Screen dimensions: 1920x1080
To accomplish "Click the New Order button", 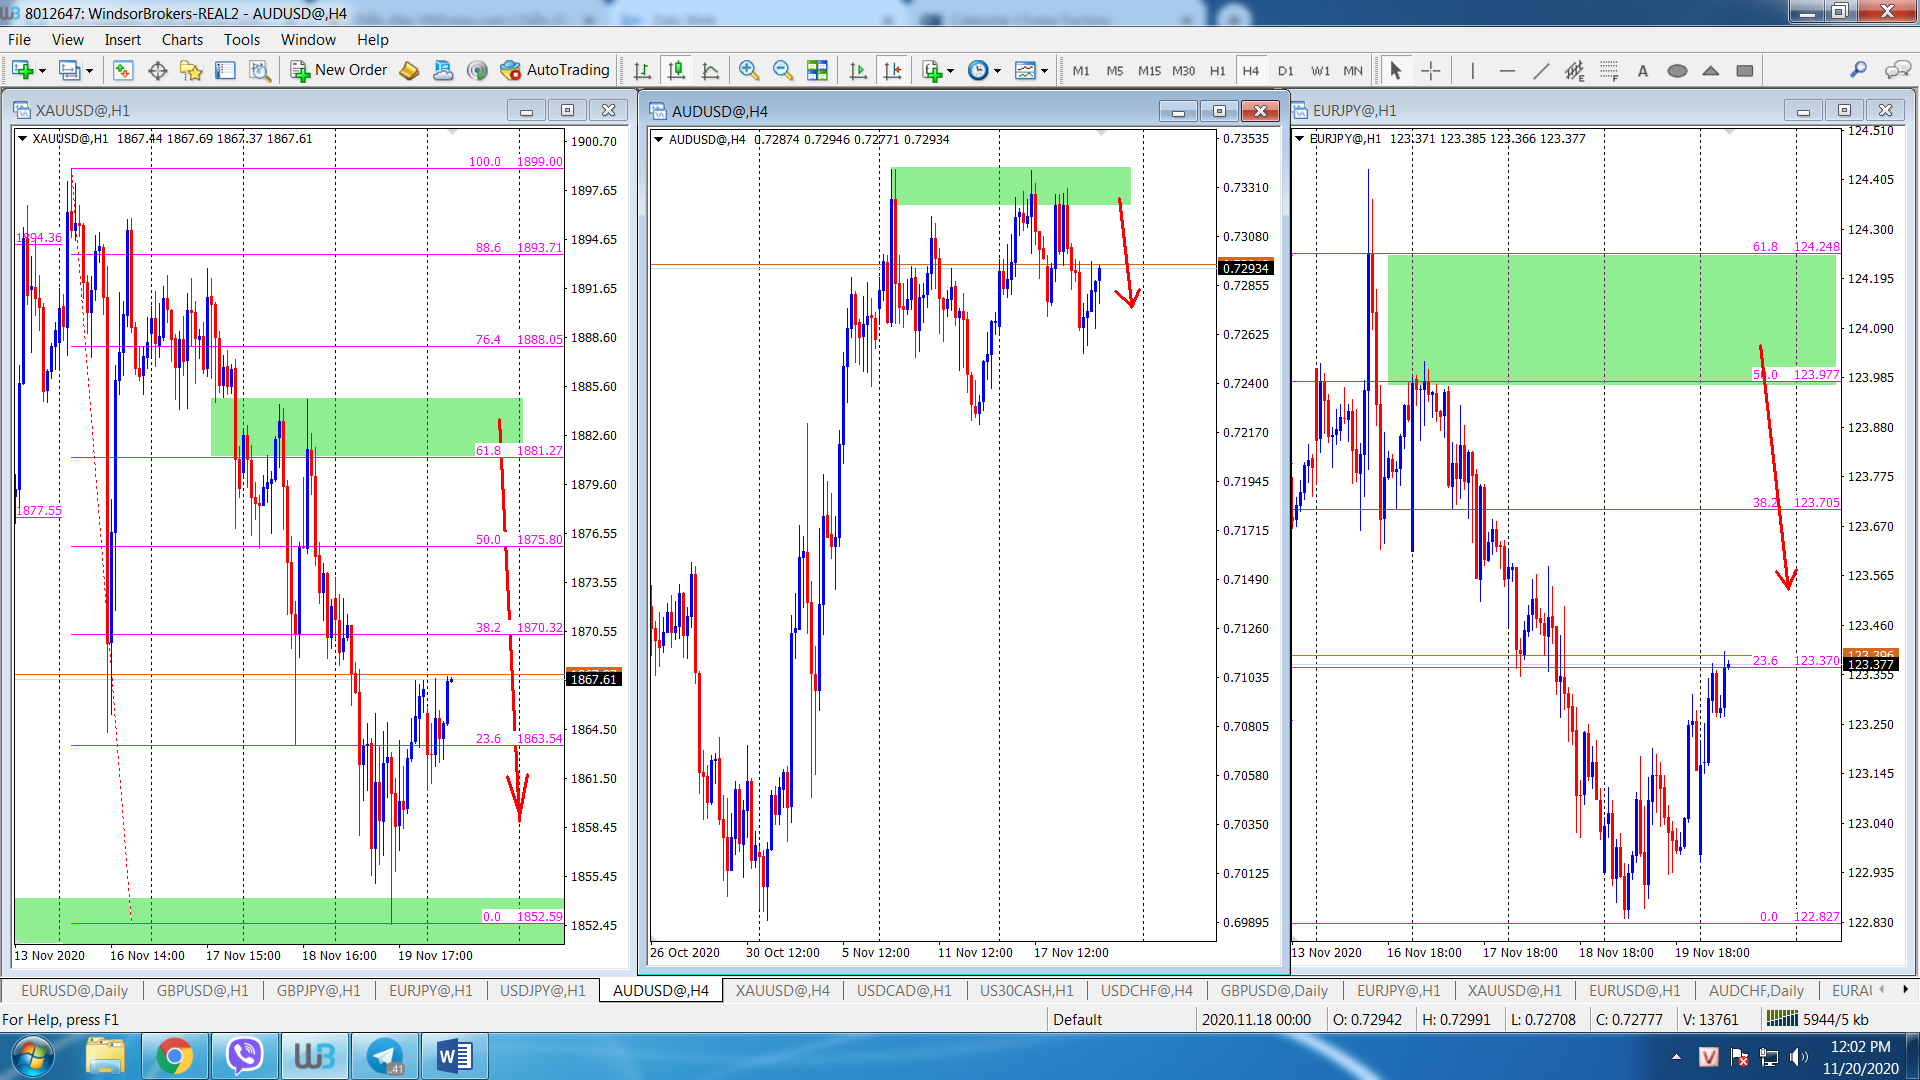I will [x=340, y=70].
